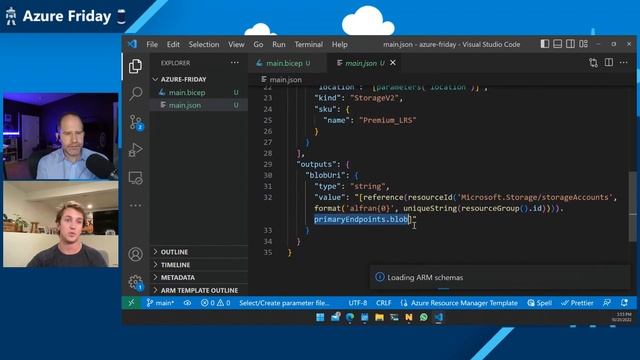Toggle primary side bar visibility
The image size is (640, 360).
point(544,44)
